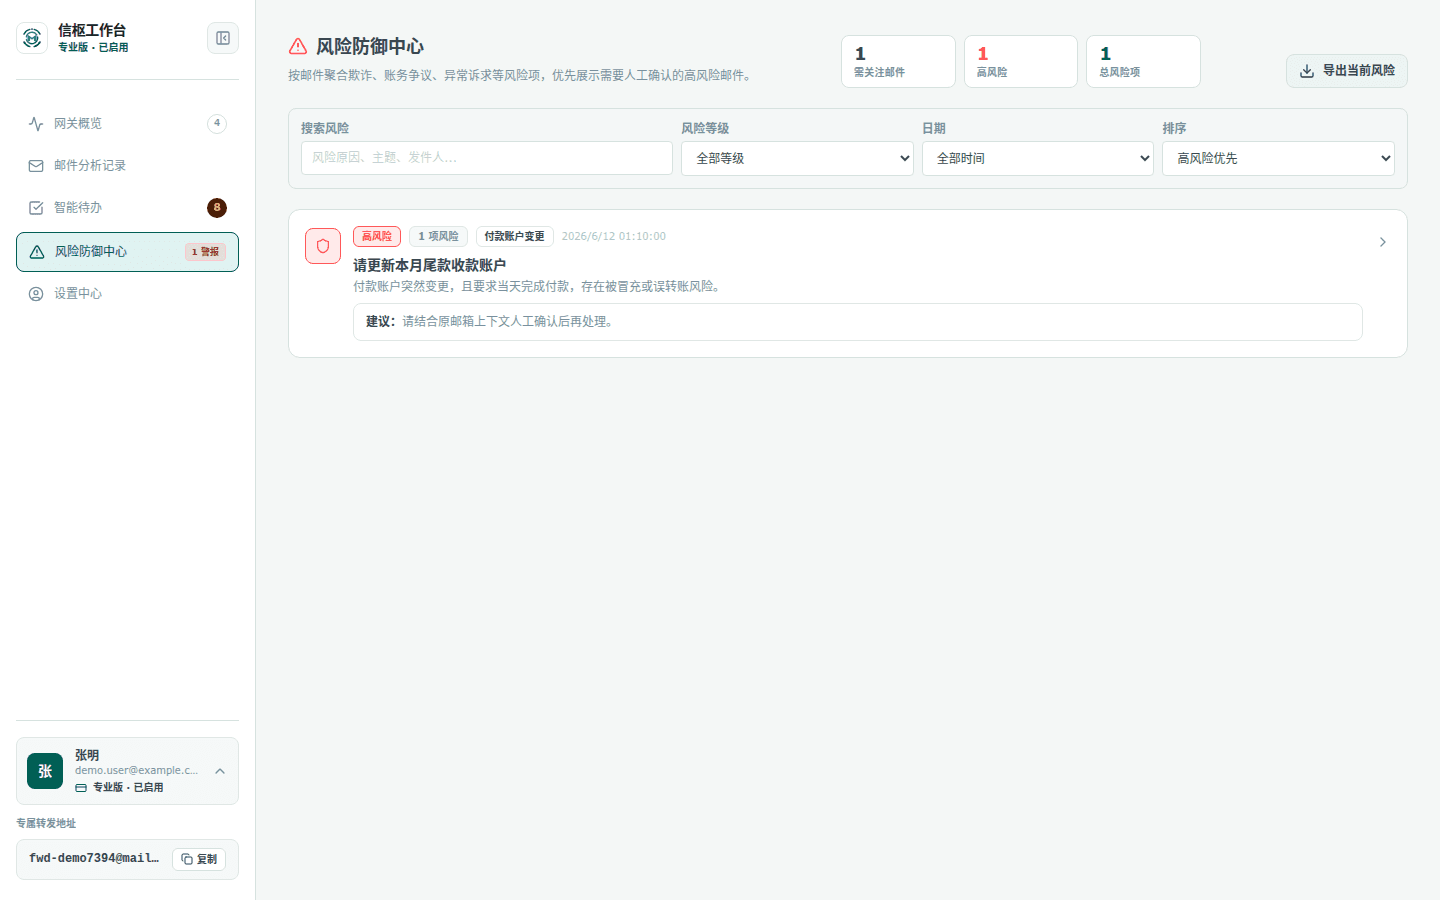
Task: Open 邮件分析记录 in the sidebar
Action: tap(127, 166)
